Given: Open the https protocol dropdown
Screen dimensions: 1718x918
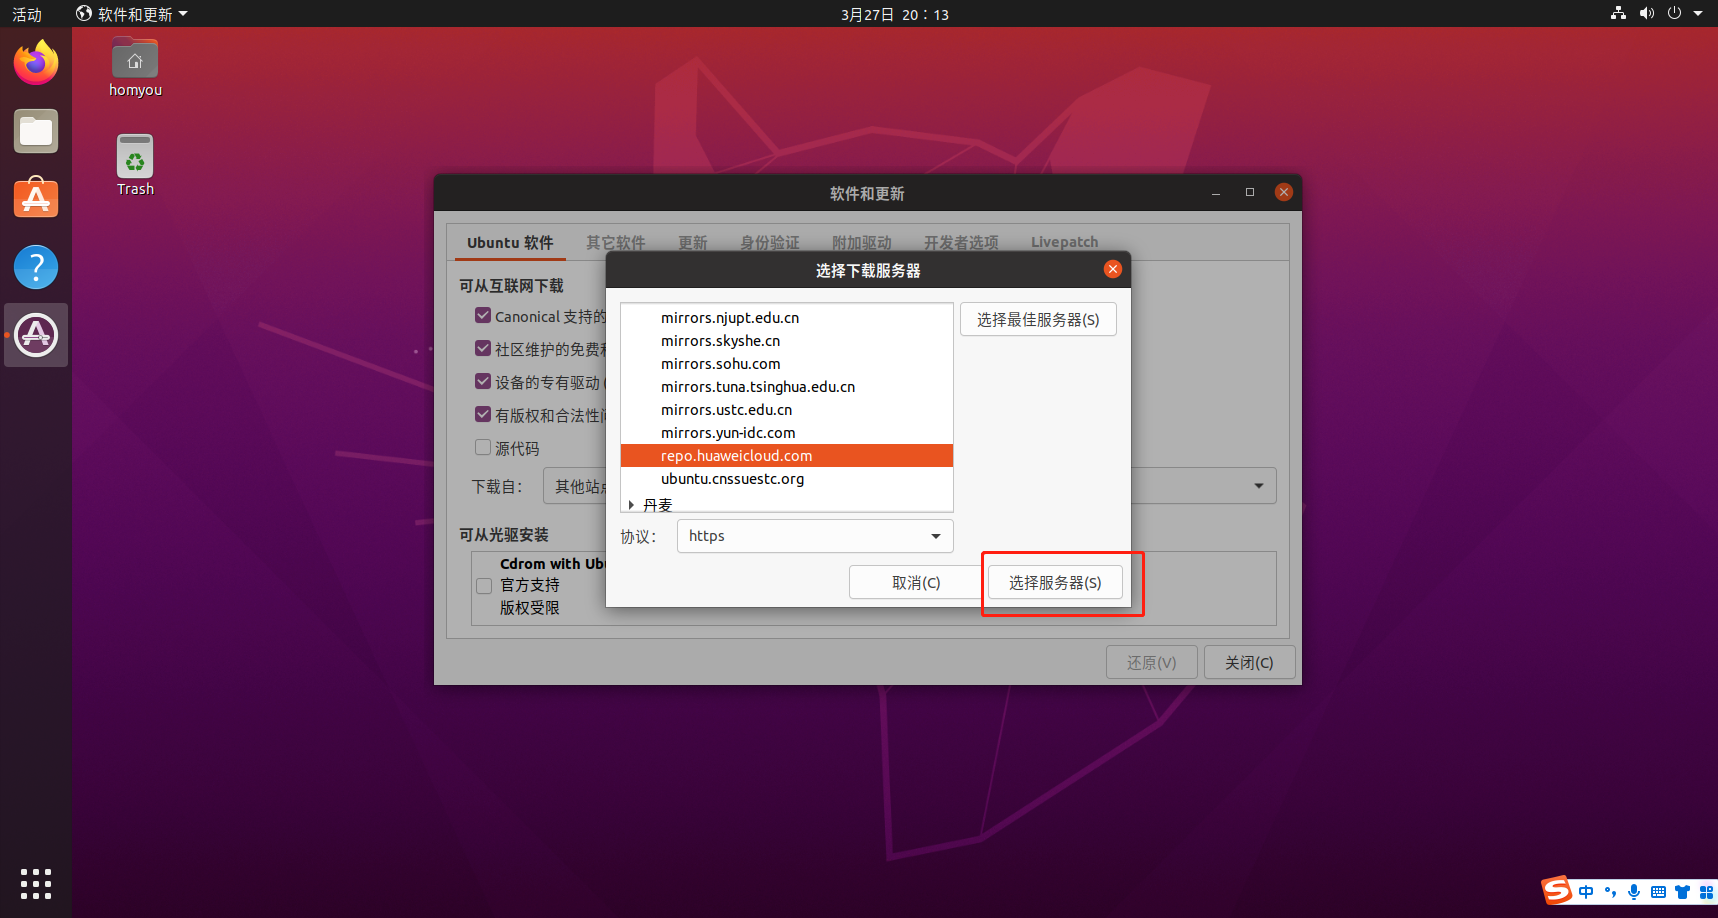Looking at the screenshot, I should [x=815, y=536].
